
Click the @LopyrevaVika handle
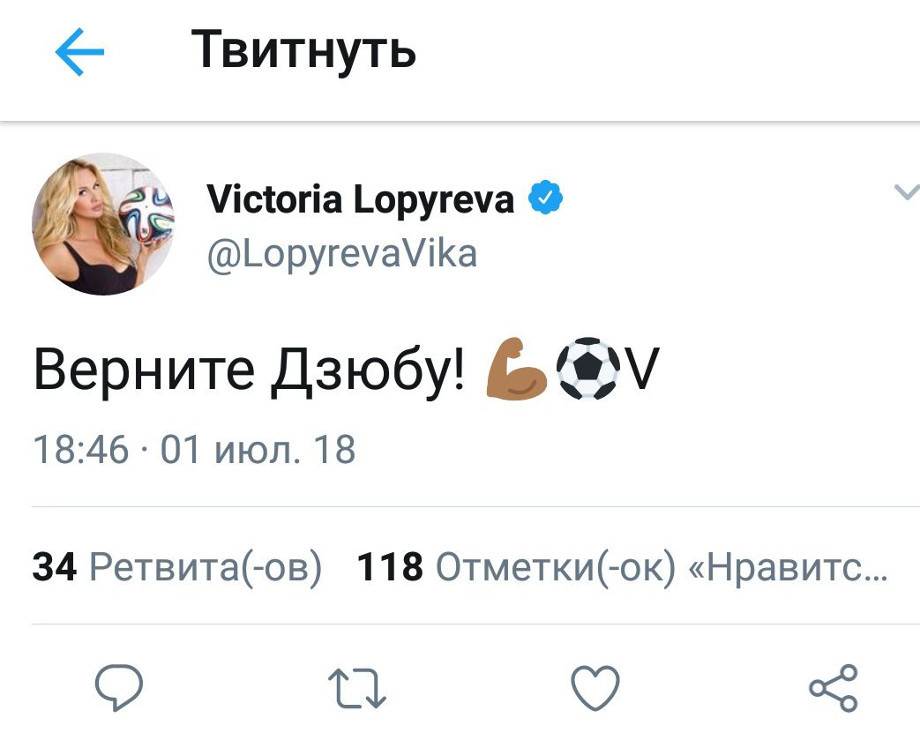(341, 254)
